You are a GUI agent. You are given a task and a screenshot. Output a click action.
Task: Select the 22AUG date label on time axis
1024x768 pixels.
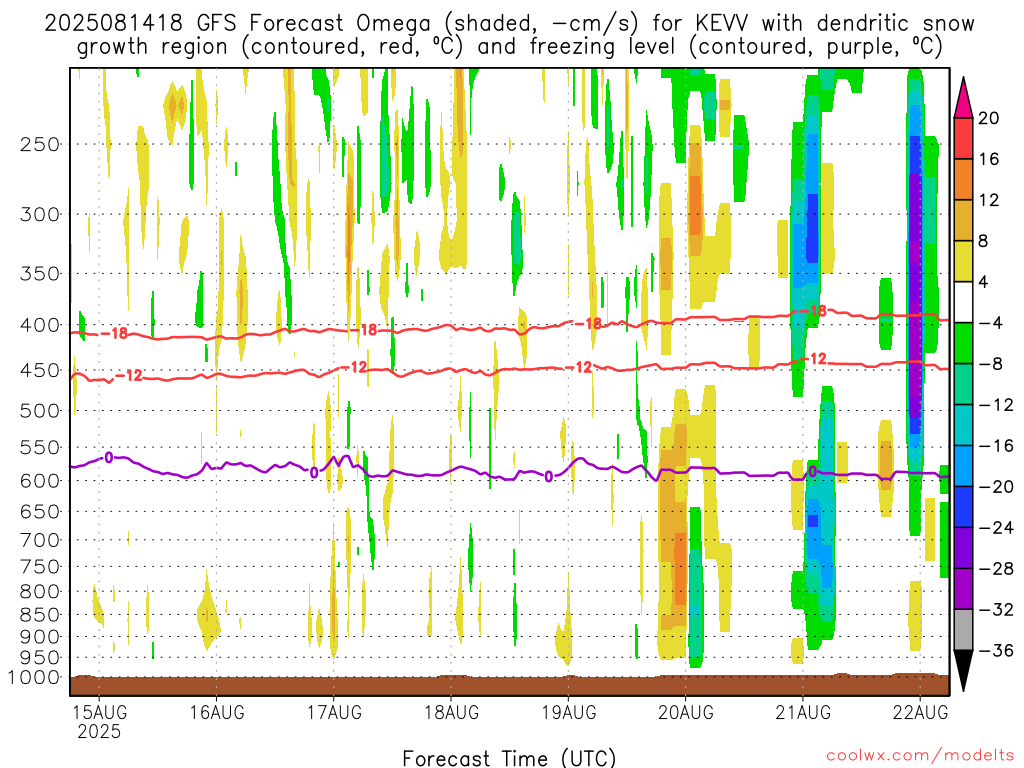pyautogui.click(x=920, y=712)
